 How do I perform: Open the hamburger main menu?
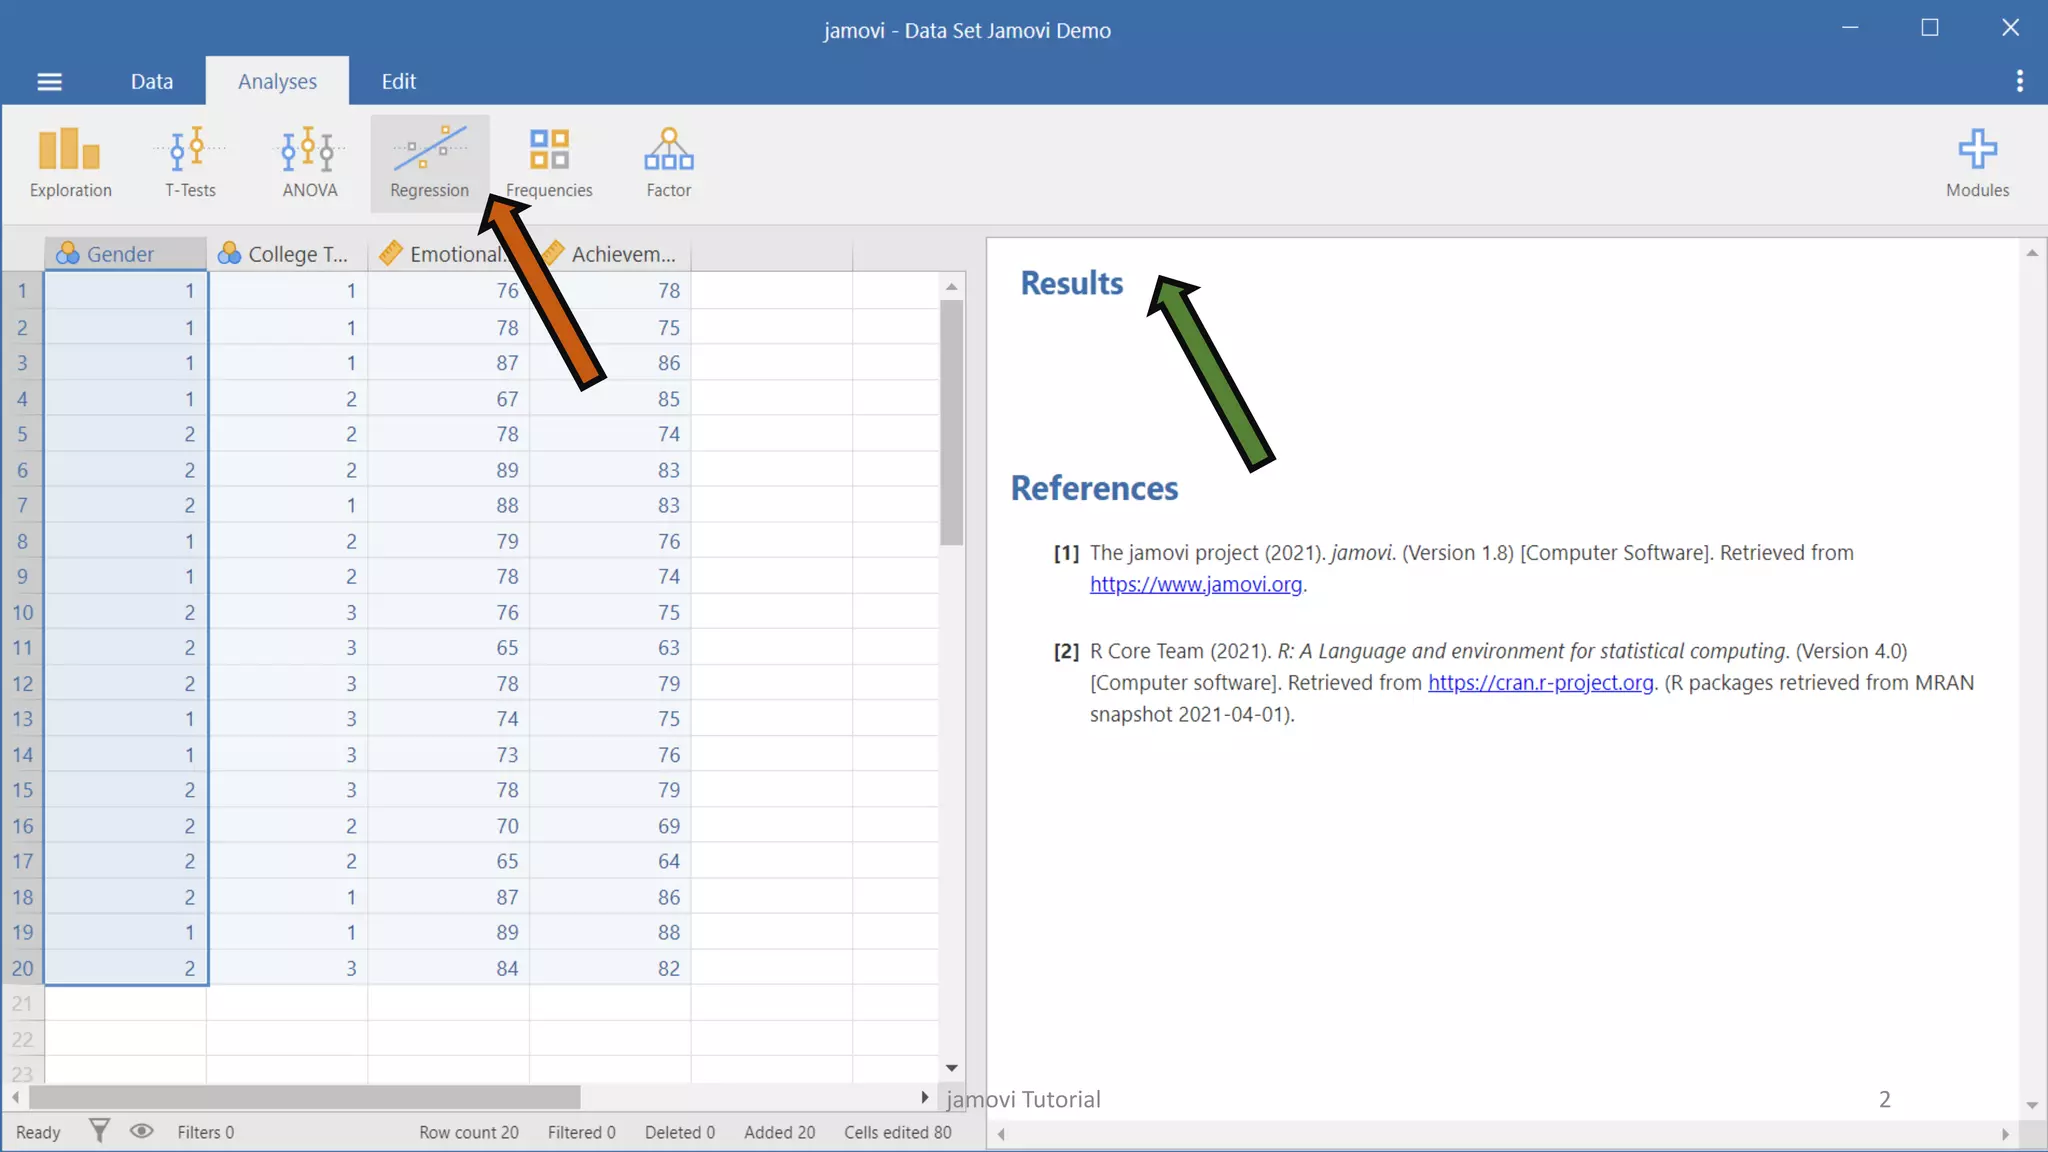click(49, 82)
